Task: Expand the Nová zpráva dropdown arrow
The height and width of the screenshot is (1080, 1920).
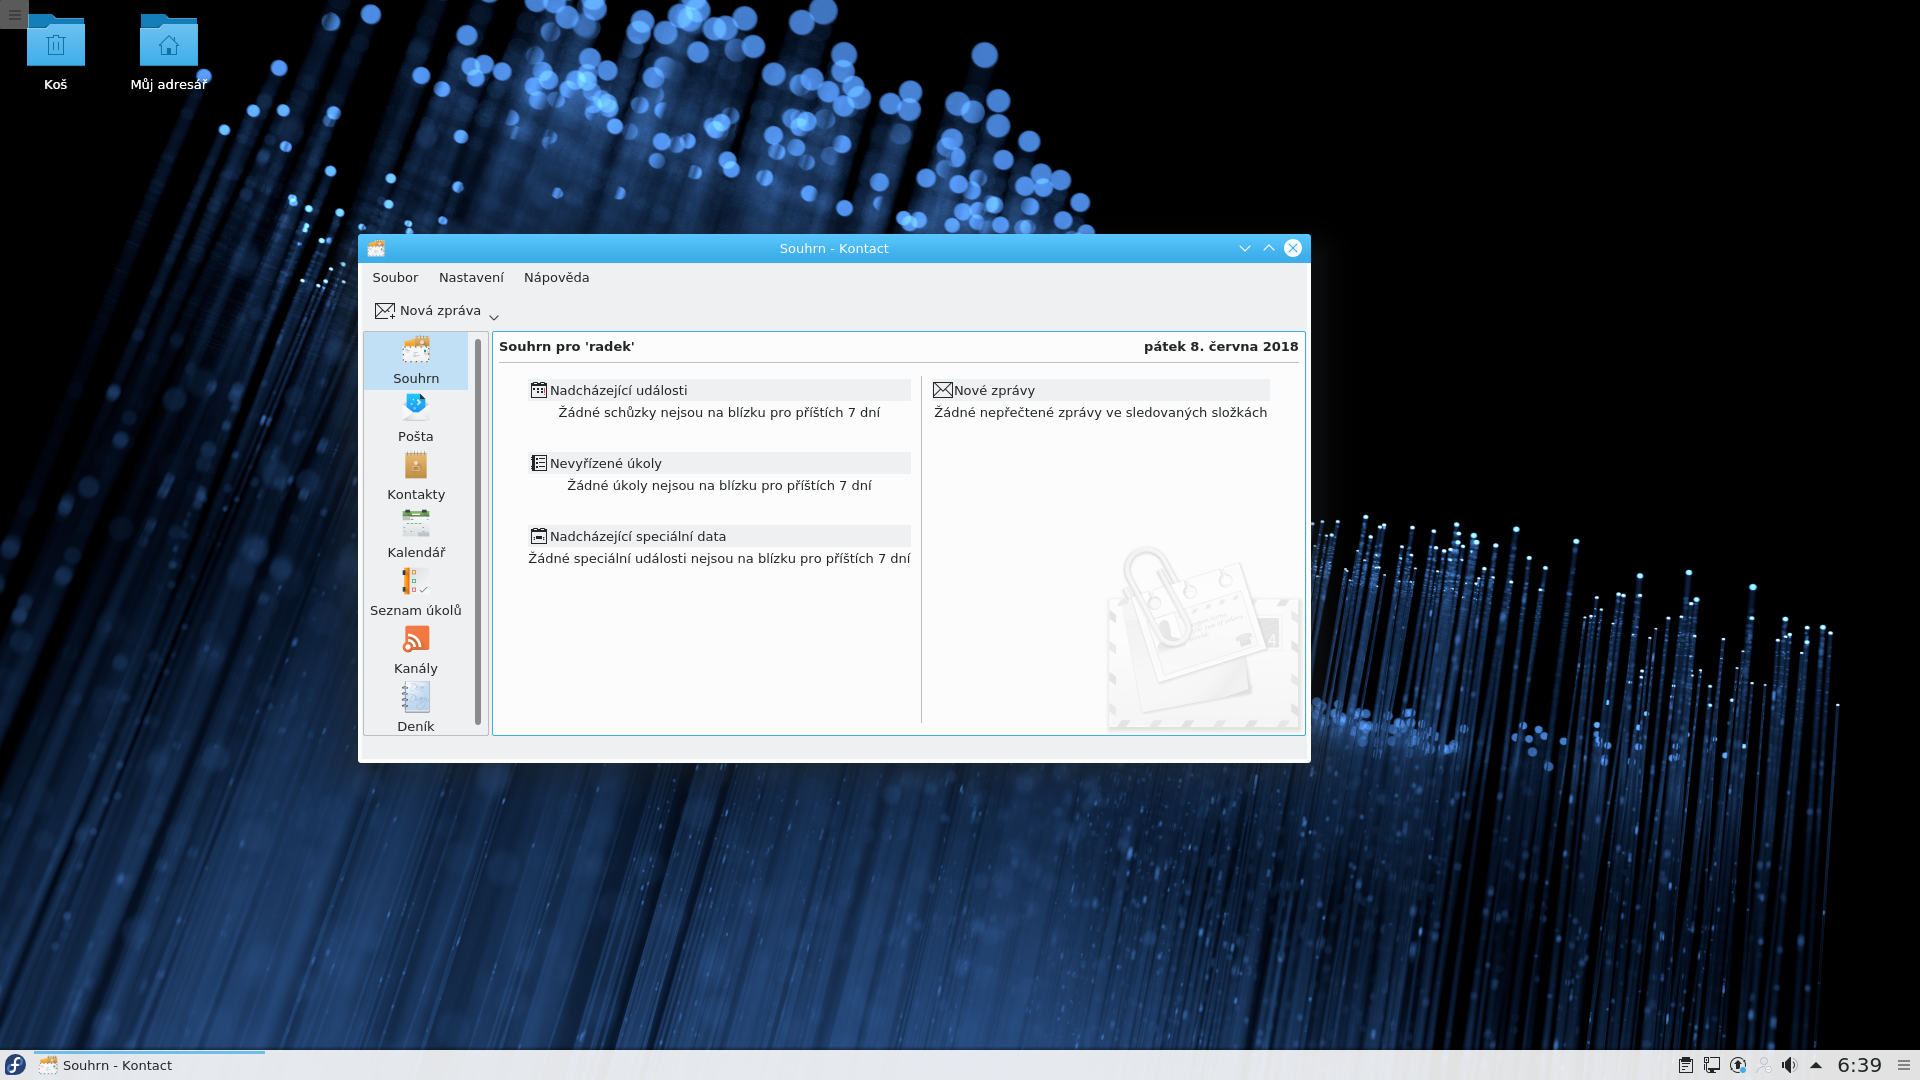Action: (494, 317)
